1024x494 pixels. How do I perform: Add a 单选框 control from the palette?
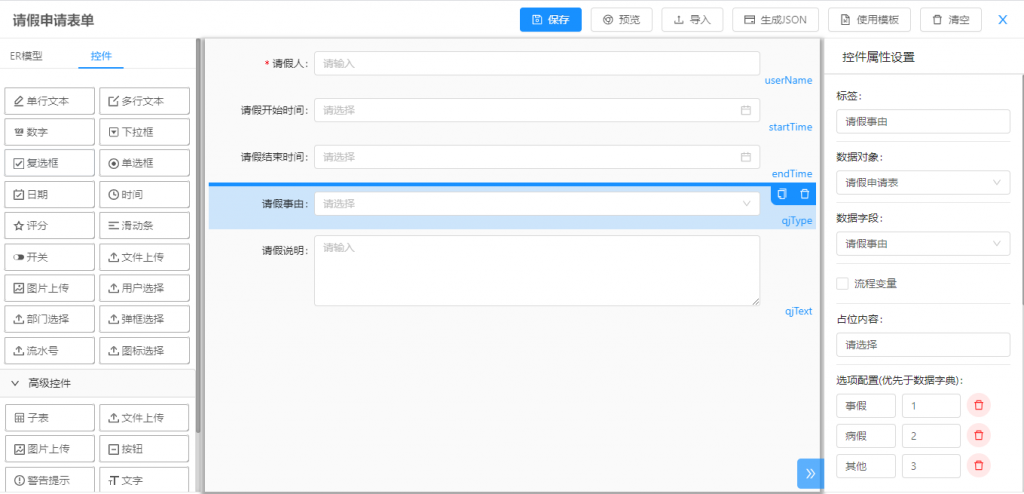coord(143,163)
